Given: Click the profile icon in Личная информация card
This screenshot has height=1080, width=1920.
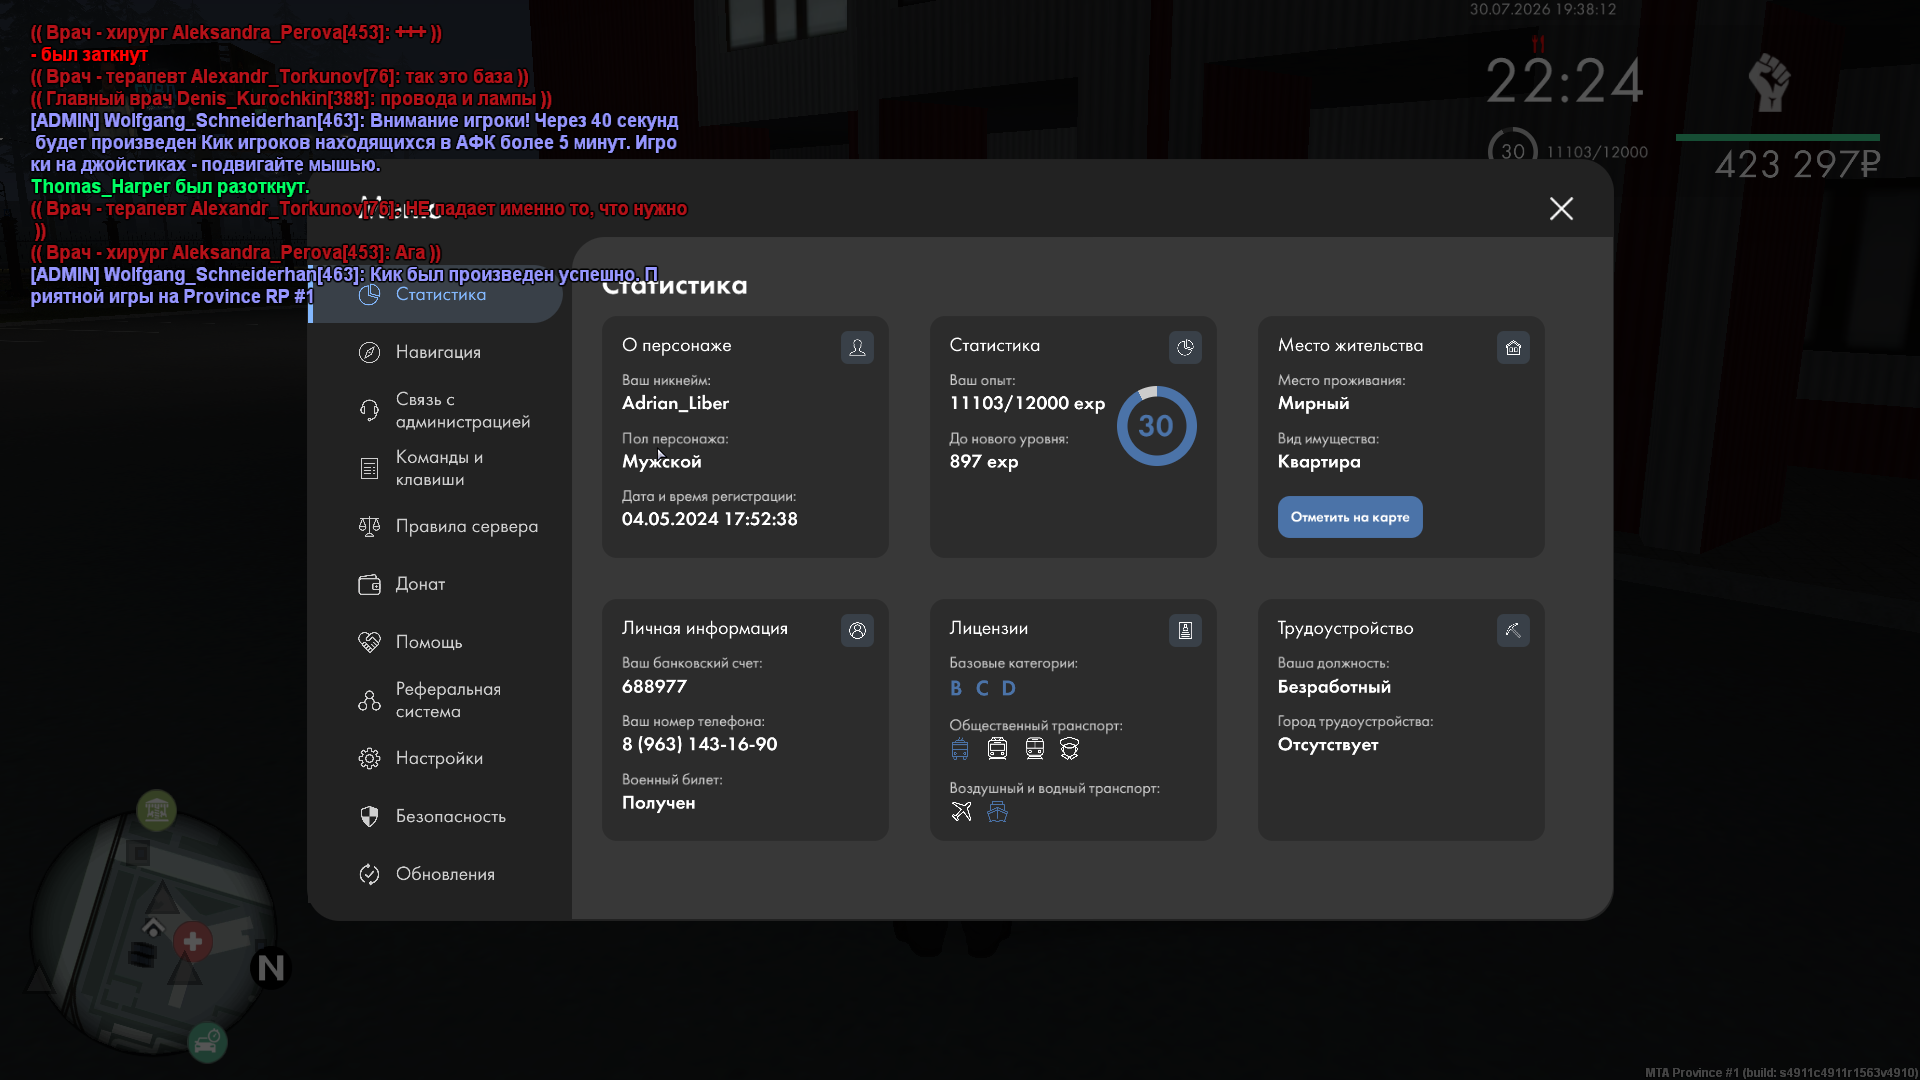Looking at the screenshot, I should [x=857, y=630].
